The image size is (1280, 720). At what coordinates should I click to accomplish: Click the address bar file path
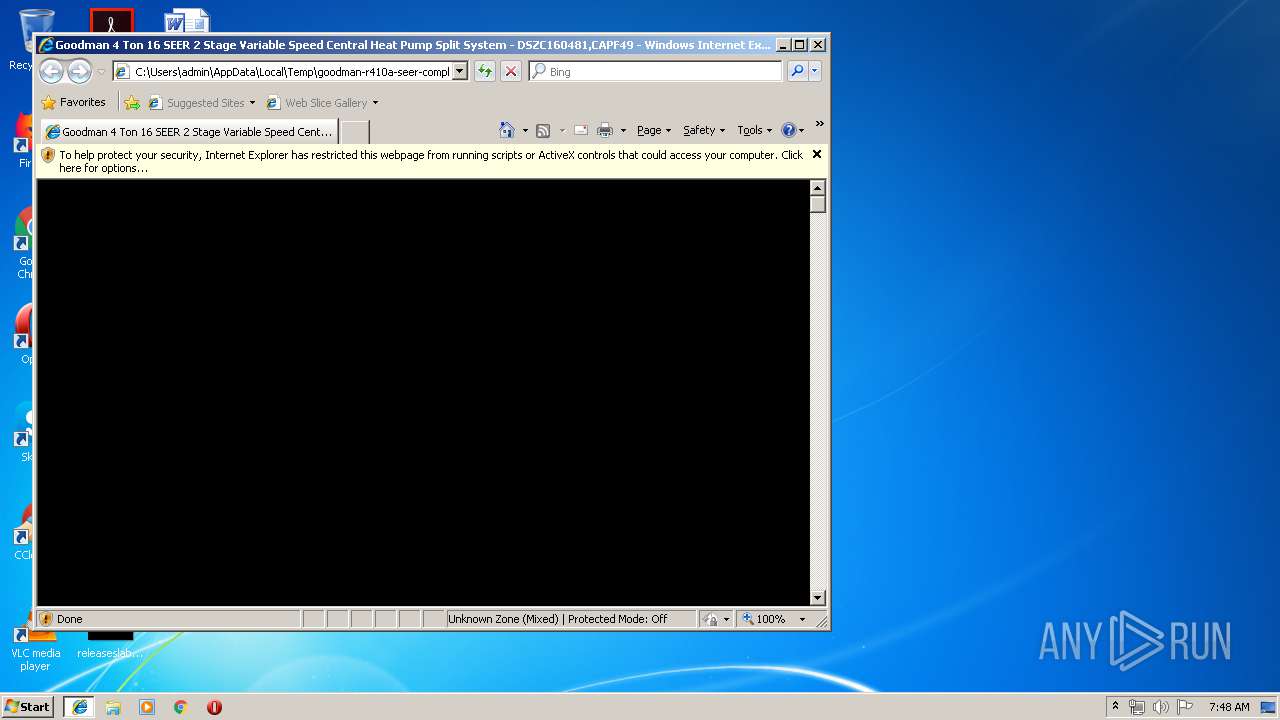click(x=292, y=72)
